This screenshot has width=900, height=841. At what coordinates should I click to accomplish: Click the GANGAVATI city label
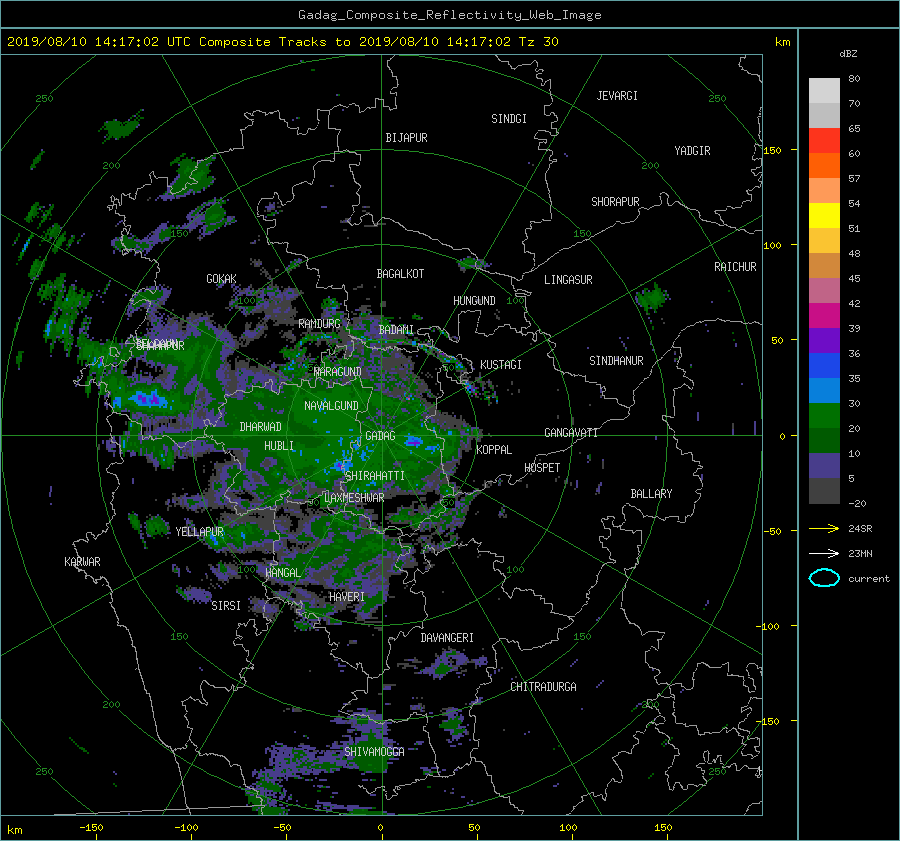click(x=571, y=433)
